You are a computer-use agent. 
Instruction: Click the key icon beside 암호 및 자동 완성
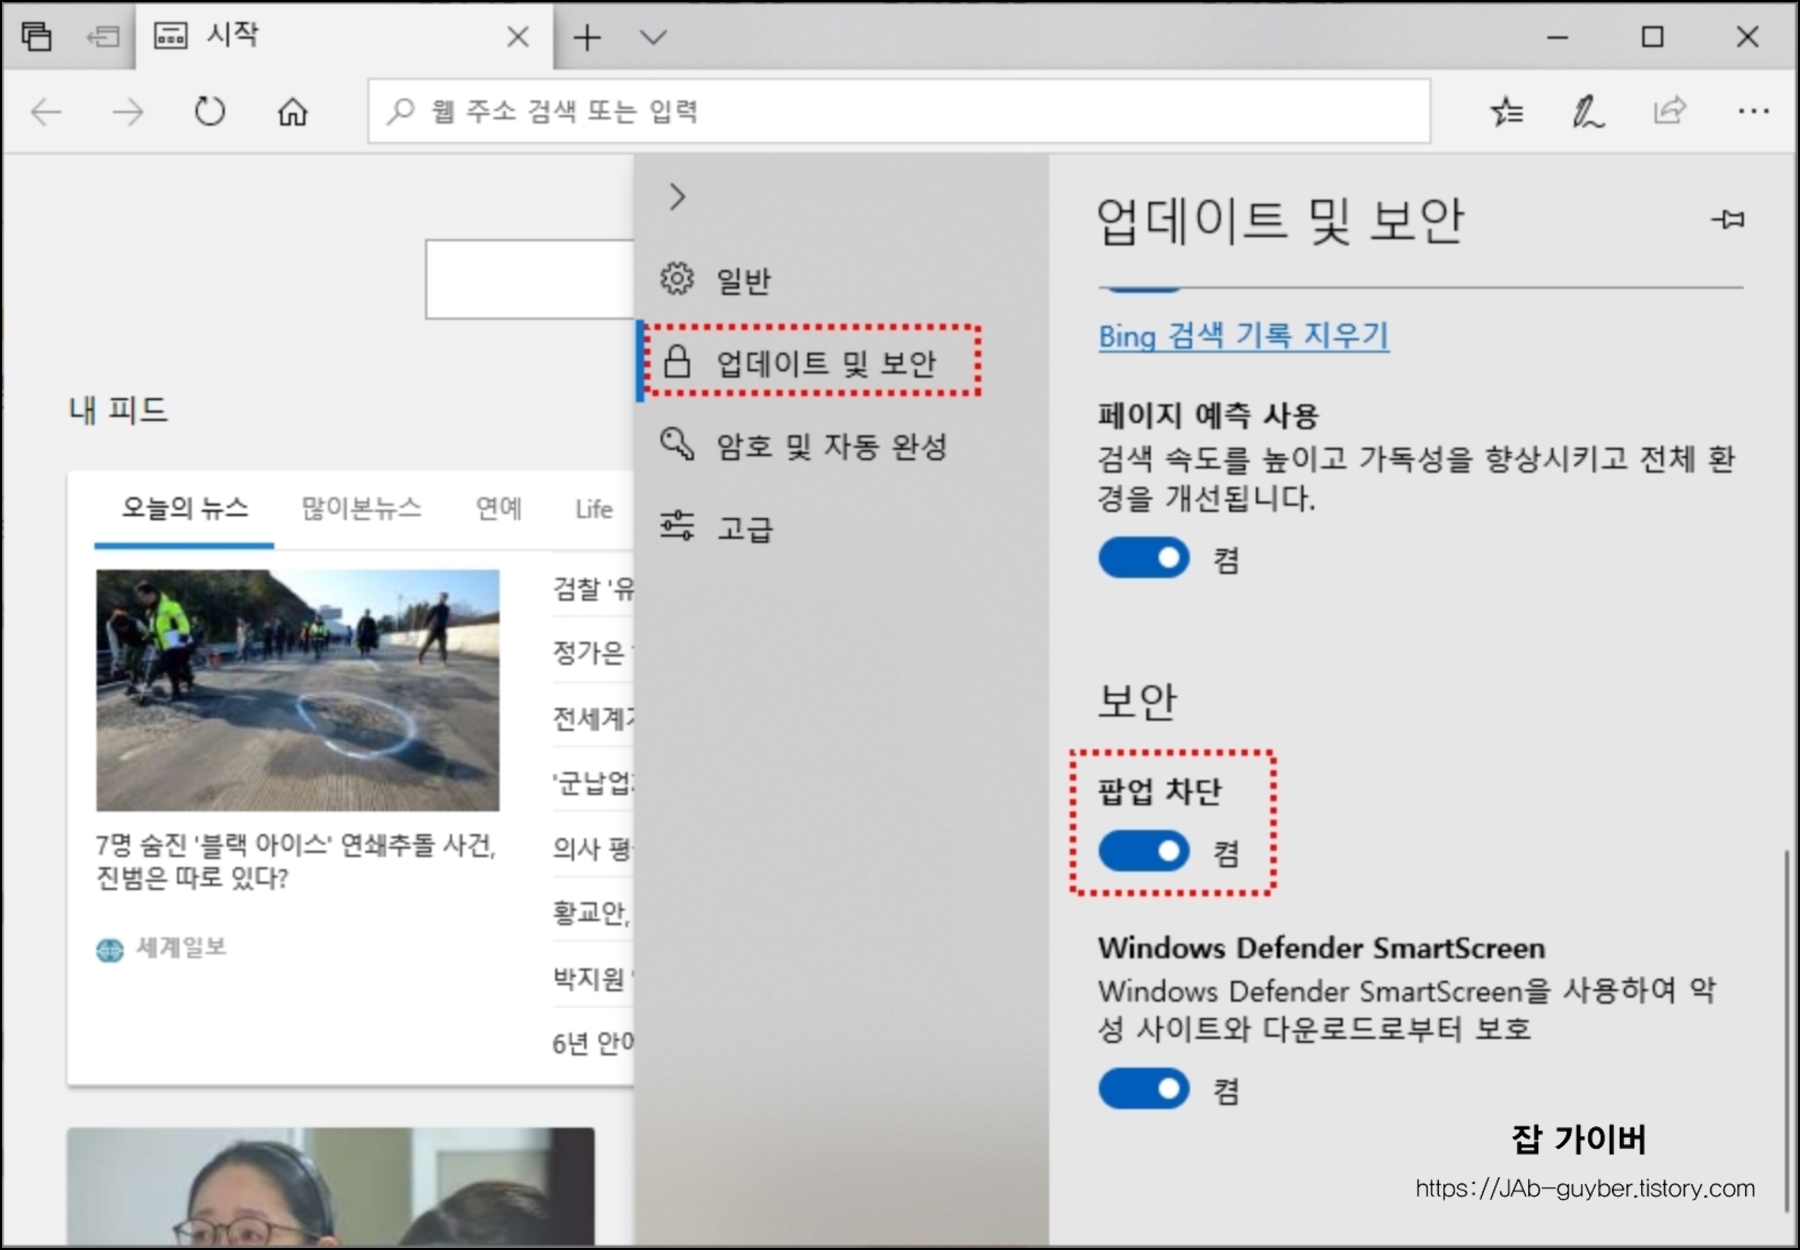(677, 443)
